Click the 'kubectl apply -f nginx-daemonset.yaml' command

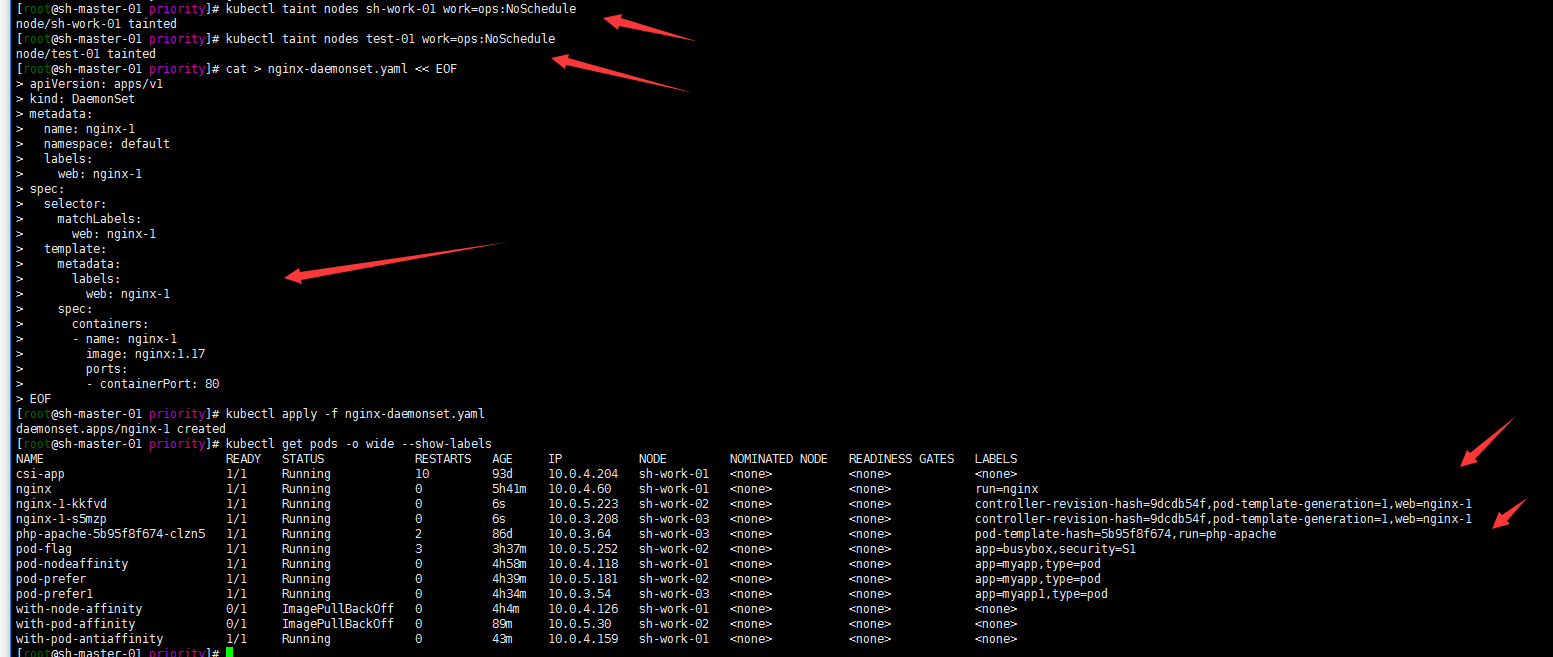(x=355, y=414)
